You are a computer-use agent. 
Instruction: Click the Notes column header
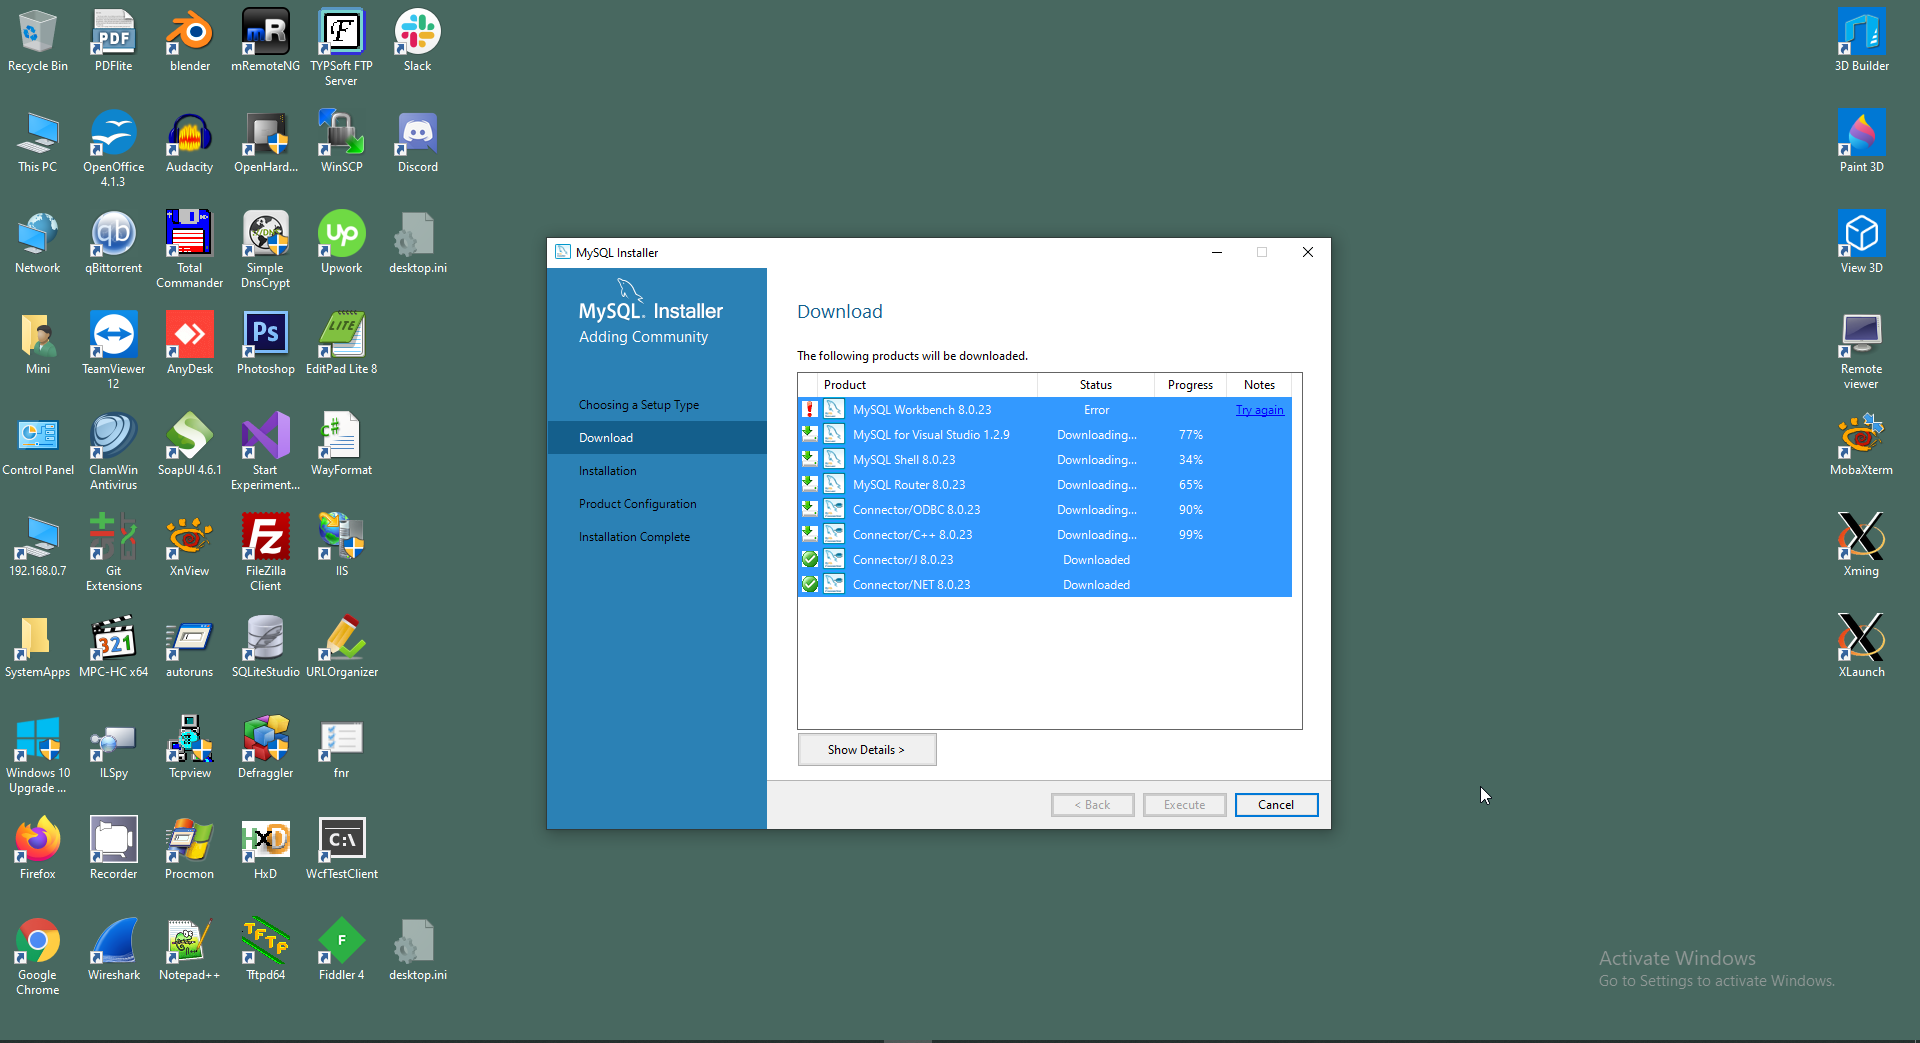(1259, 385)
